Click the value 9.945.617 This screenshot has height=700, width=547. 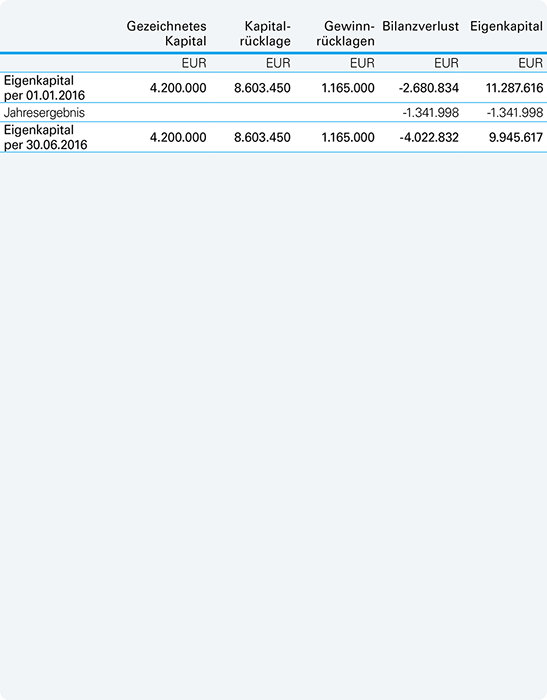(516, 138)
